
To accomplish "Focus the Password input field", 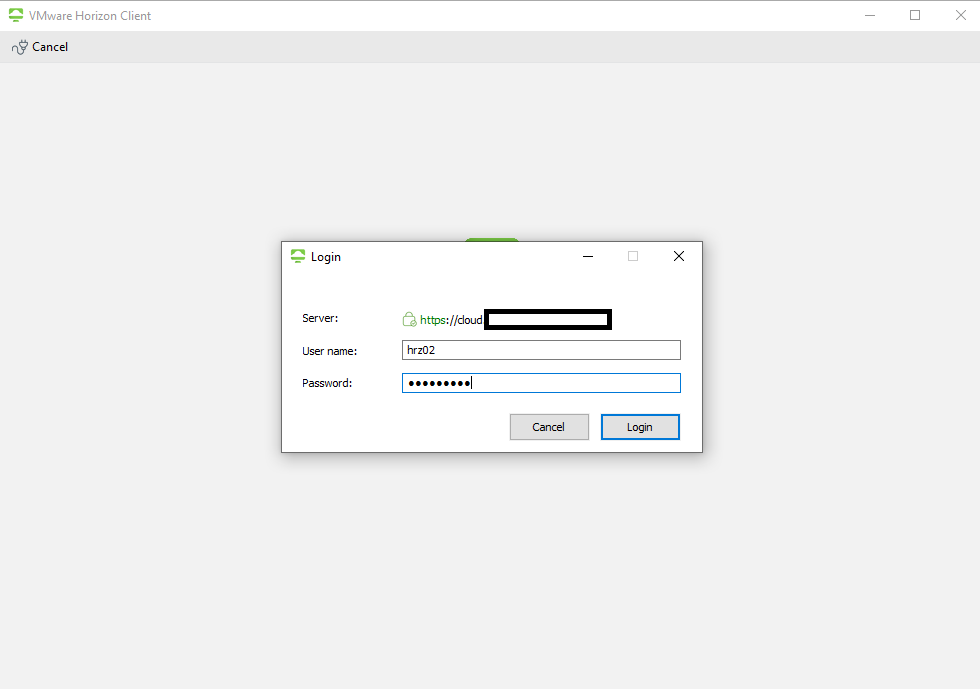I will [x=541, y=383].
